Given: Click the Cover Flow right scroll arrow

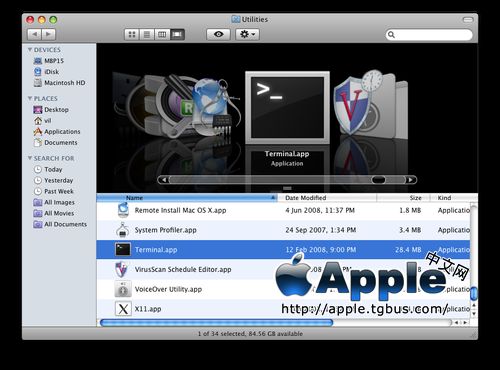Looking at the screenshot, I should pyautogui.click(x=411, y=180).
